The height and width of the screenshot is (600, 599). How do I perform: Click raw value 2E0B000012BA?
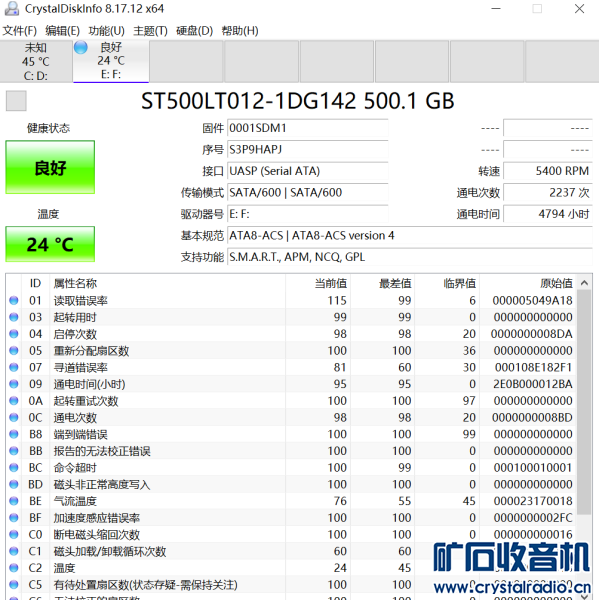tap(532, 384)
